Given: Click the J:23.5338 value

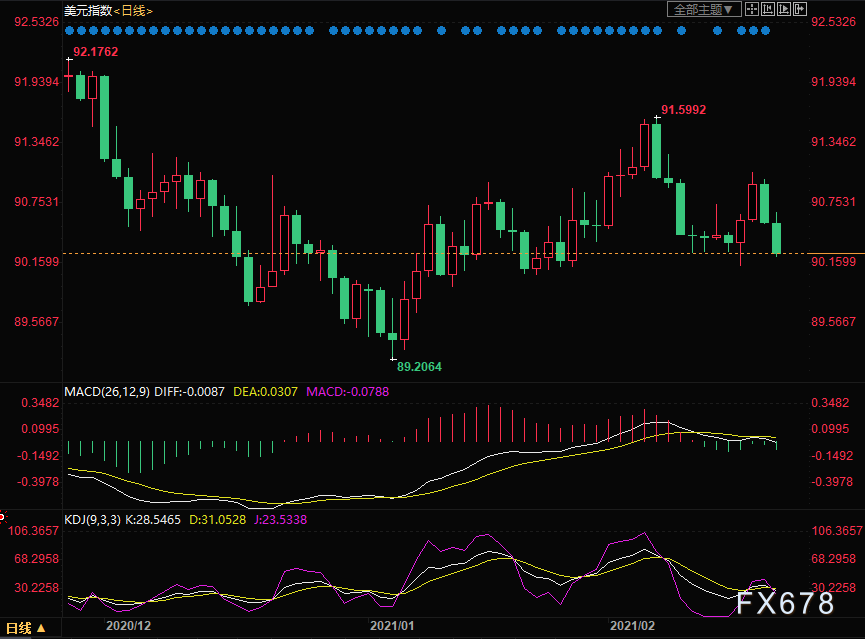Looking at the screenshot, I should click(280, 520).
